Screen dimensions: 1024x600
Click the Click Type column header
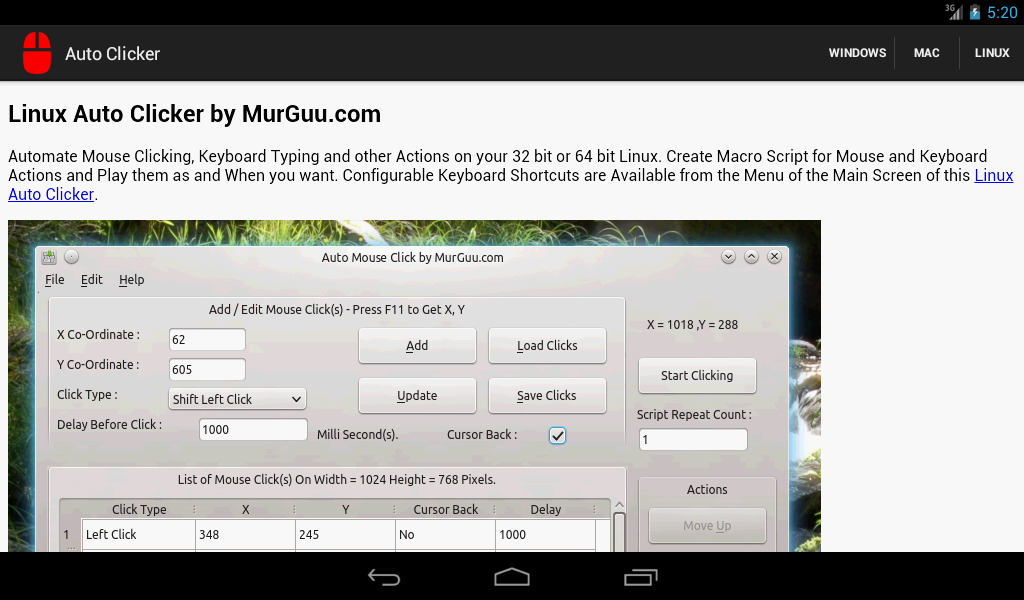click(x=138, y=509)
